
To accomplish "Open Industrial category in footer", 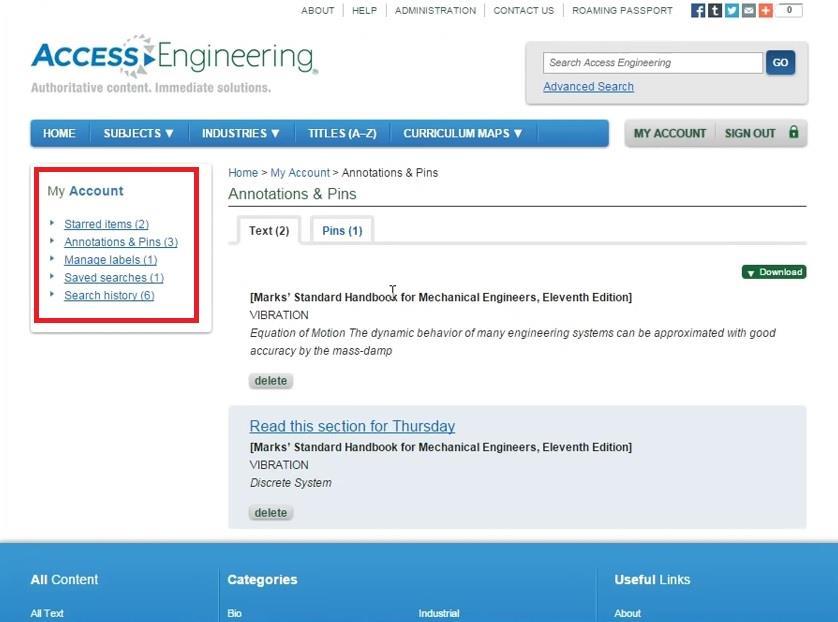I will pos(439,613).
